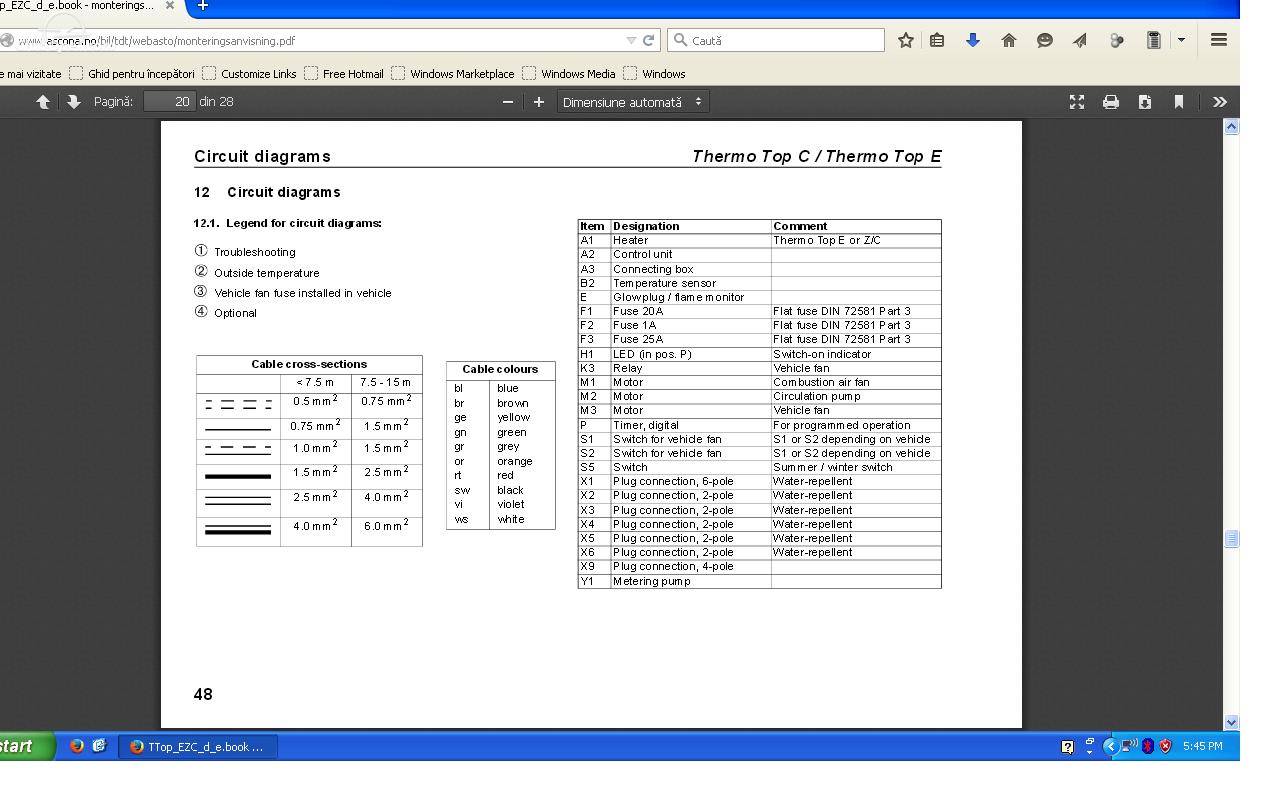This screenshot has width=1280, height=800.
Task: Click the 5:45 PM clock
Action: coord(1202,746)
